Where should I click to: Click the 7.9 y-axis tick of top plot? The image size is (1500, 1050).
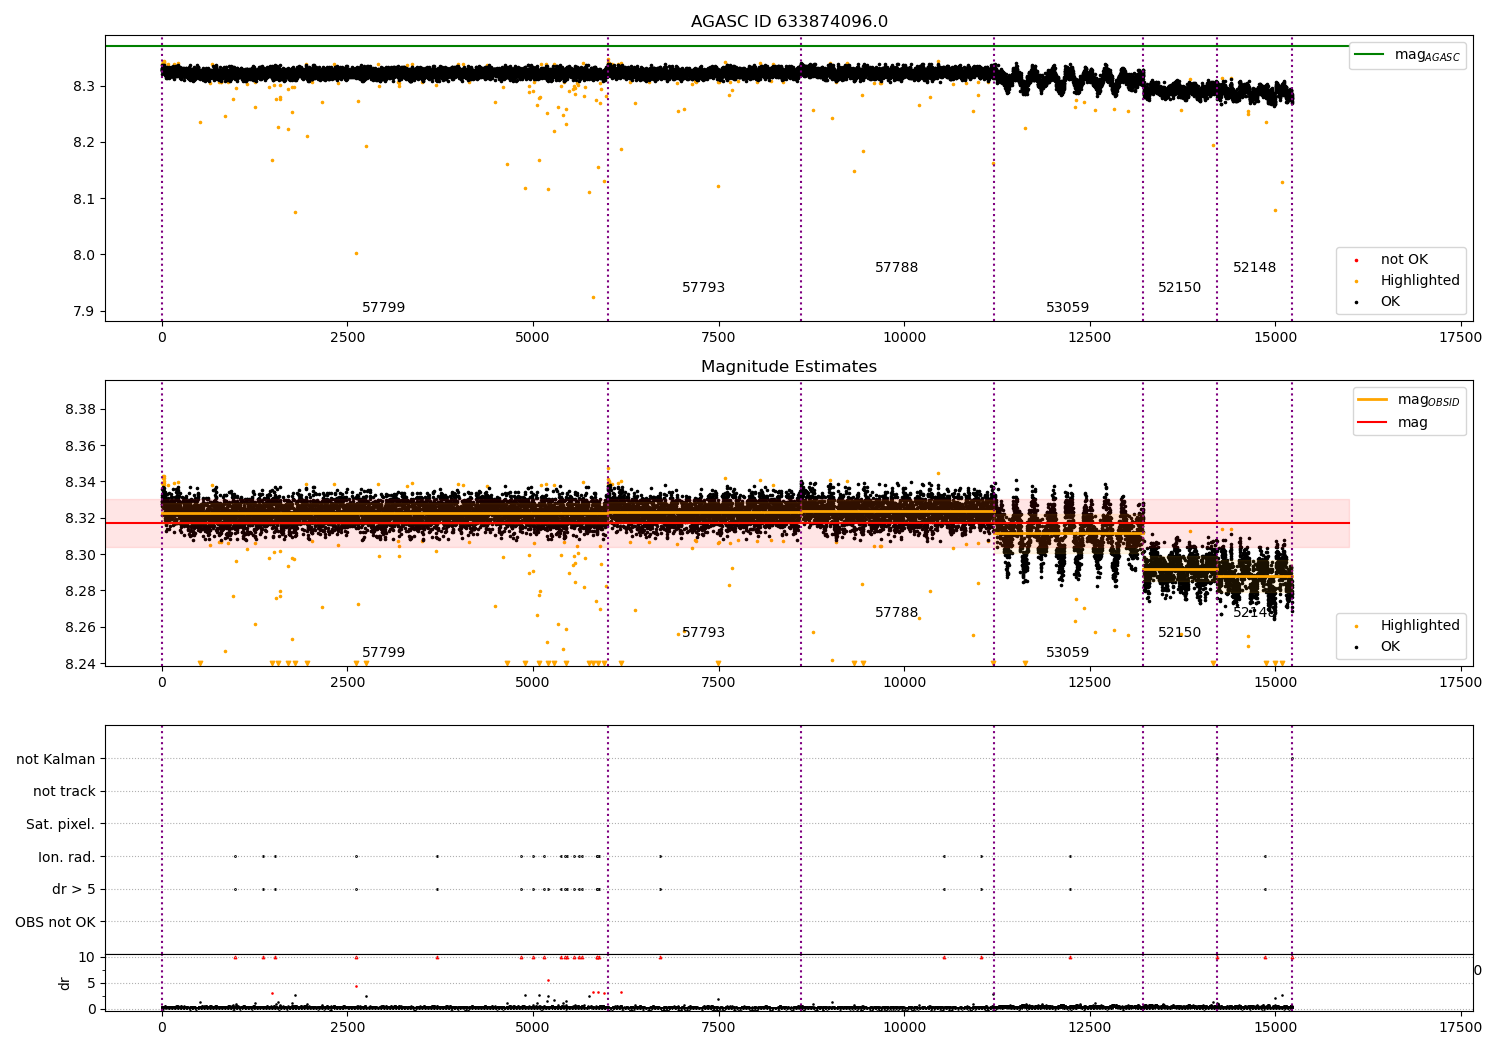[x=84, y=311]
